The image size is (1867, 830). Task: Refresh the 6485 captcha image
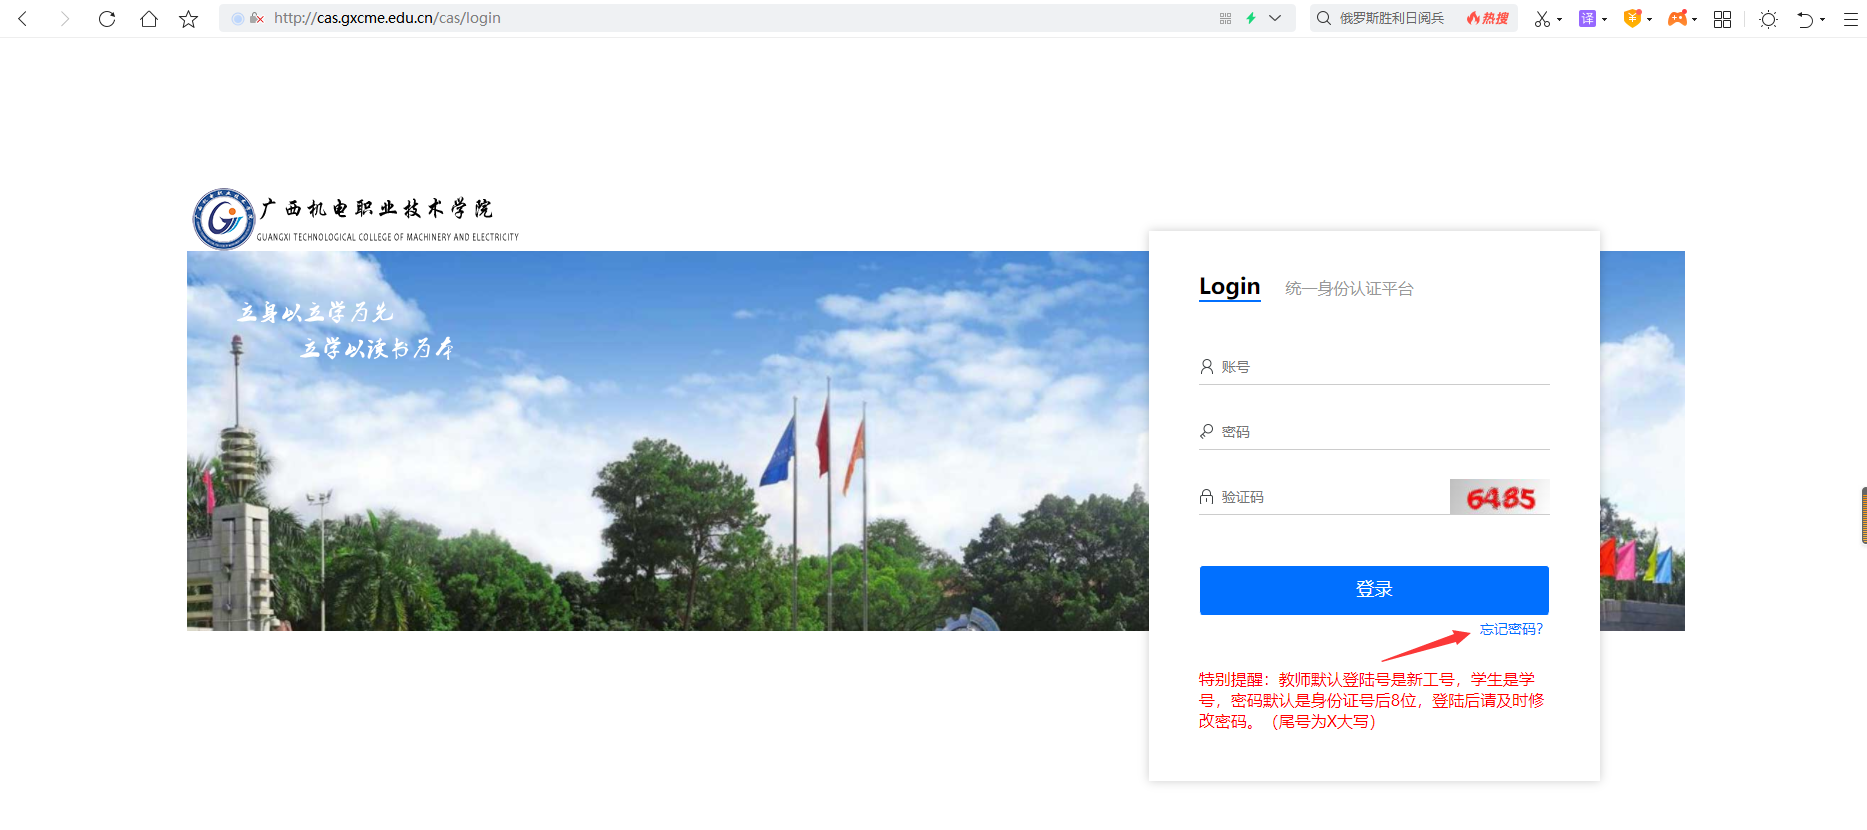tap(1499, 497)
